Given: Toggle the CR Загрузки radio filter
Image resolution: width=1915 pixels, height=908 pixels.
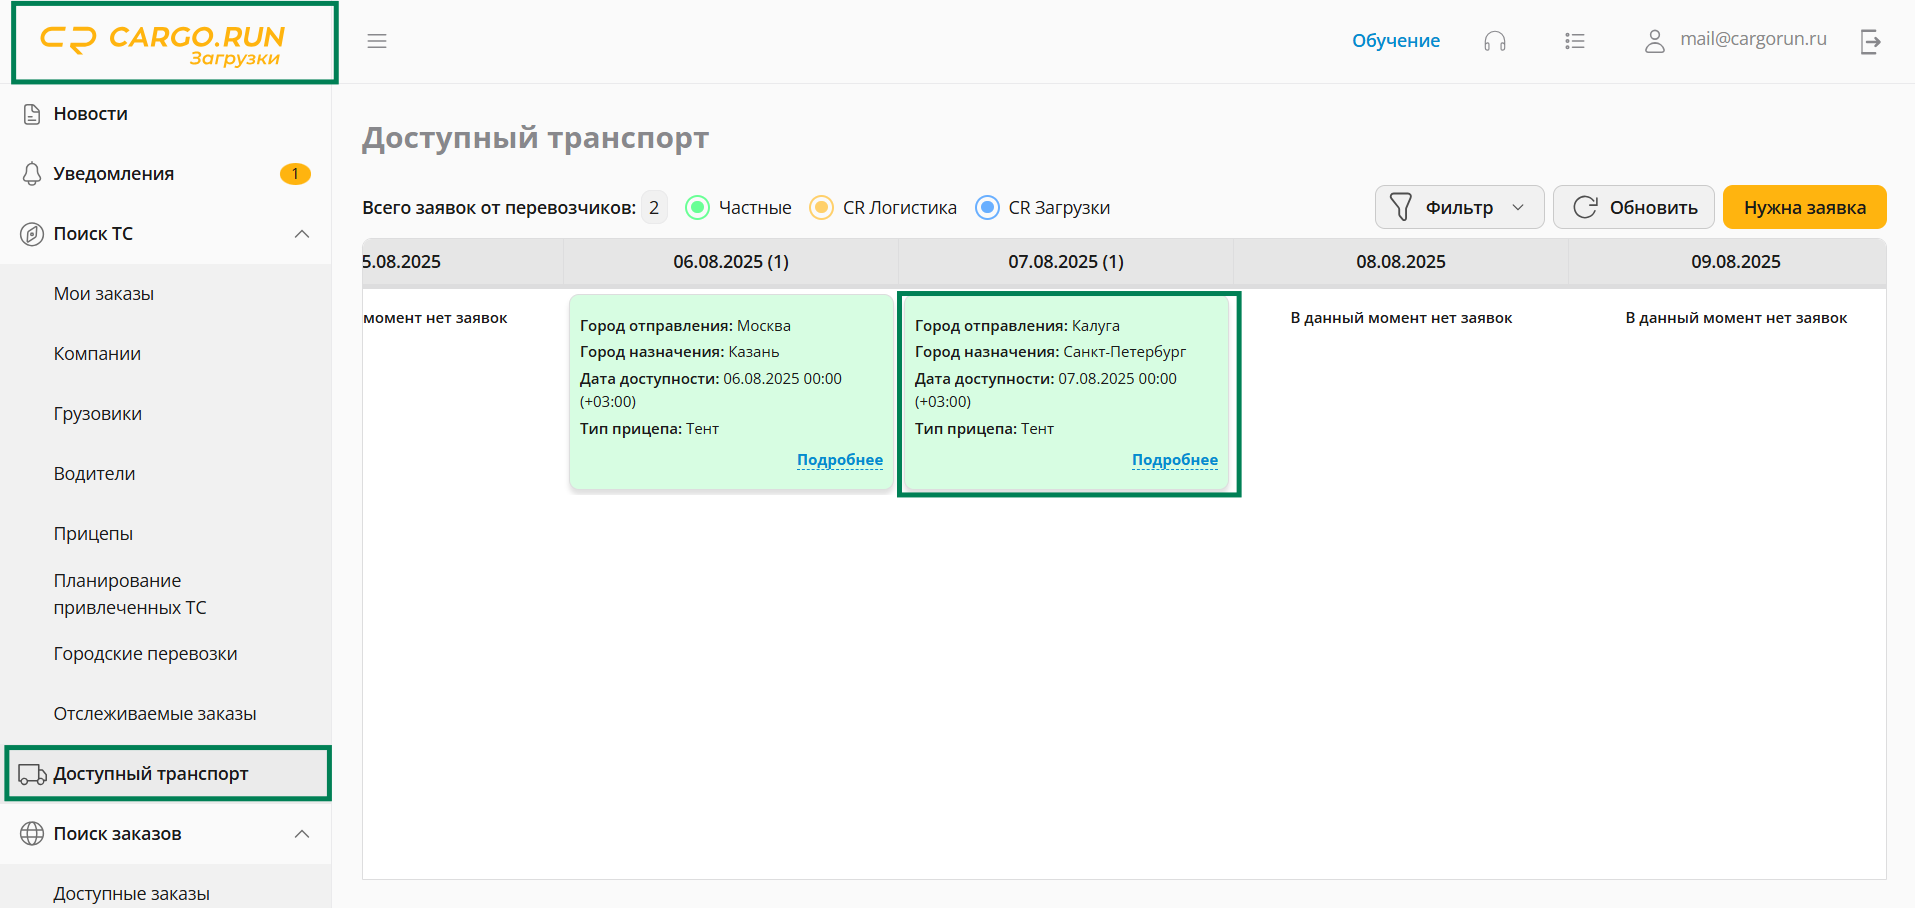Looking at the screenshot, I should (987, 207).
